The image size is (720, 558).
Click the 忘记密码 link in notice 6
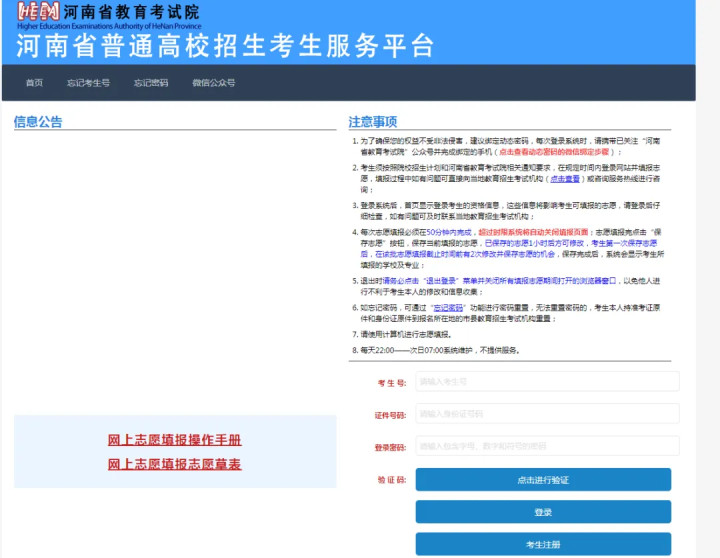tap(448, 308)
